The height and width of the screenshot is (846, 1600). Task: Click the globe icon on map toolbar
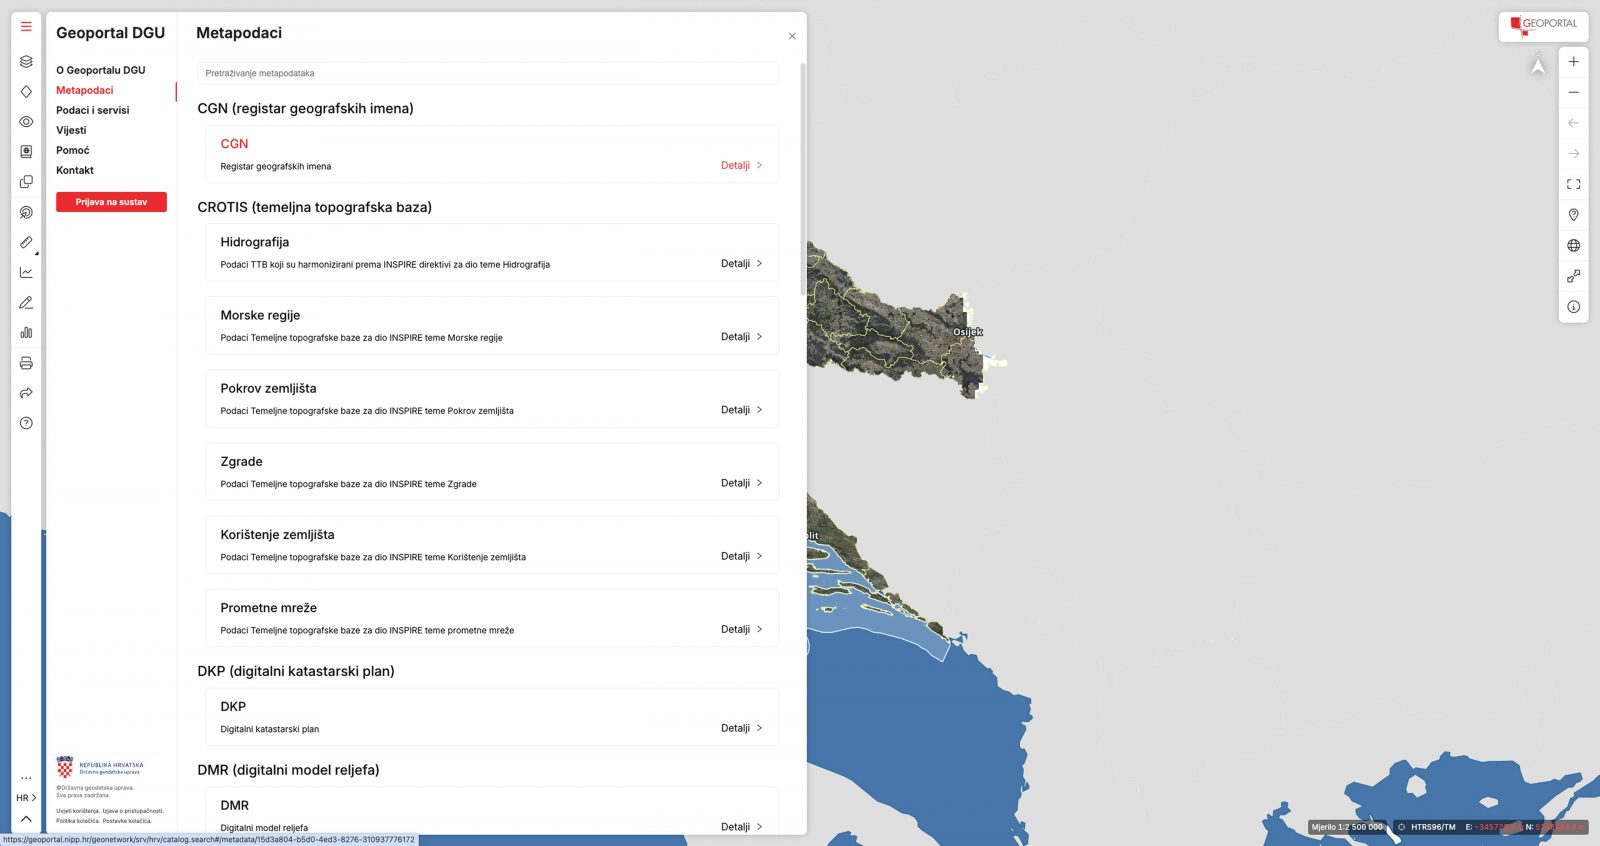tap(1573, 246)
